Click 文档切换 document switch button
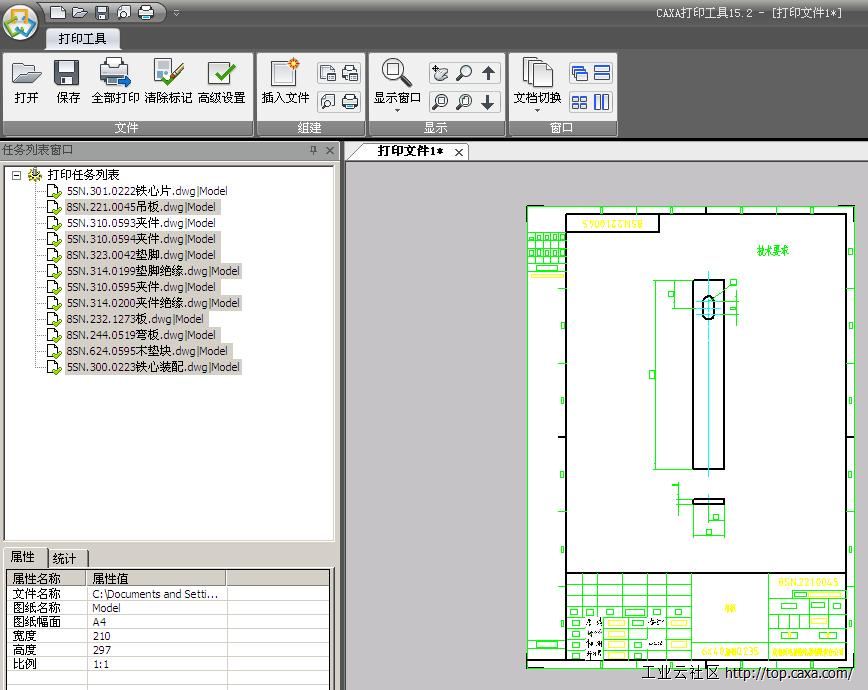Image resolution: width=868 pixels, height=690 pixels. click(x=537, y=81)
